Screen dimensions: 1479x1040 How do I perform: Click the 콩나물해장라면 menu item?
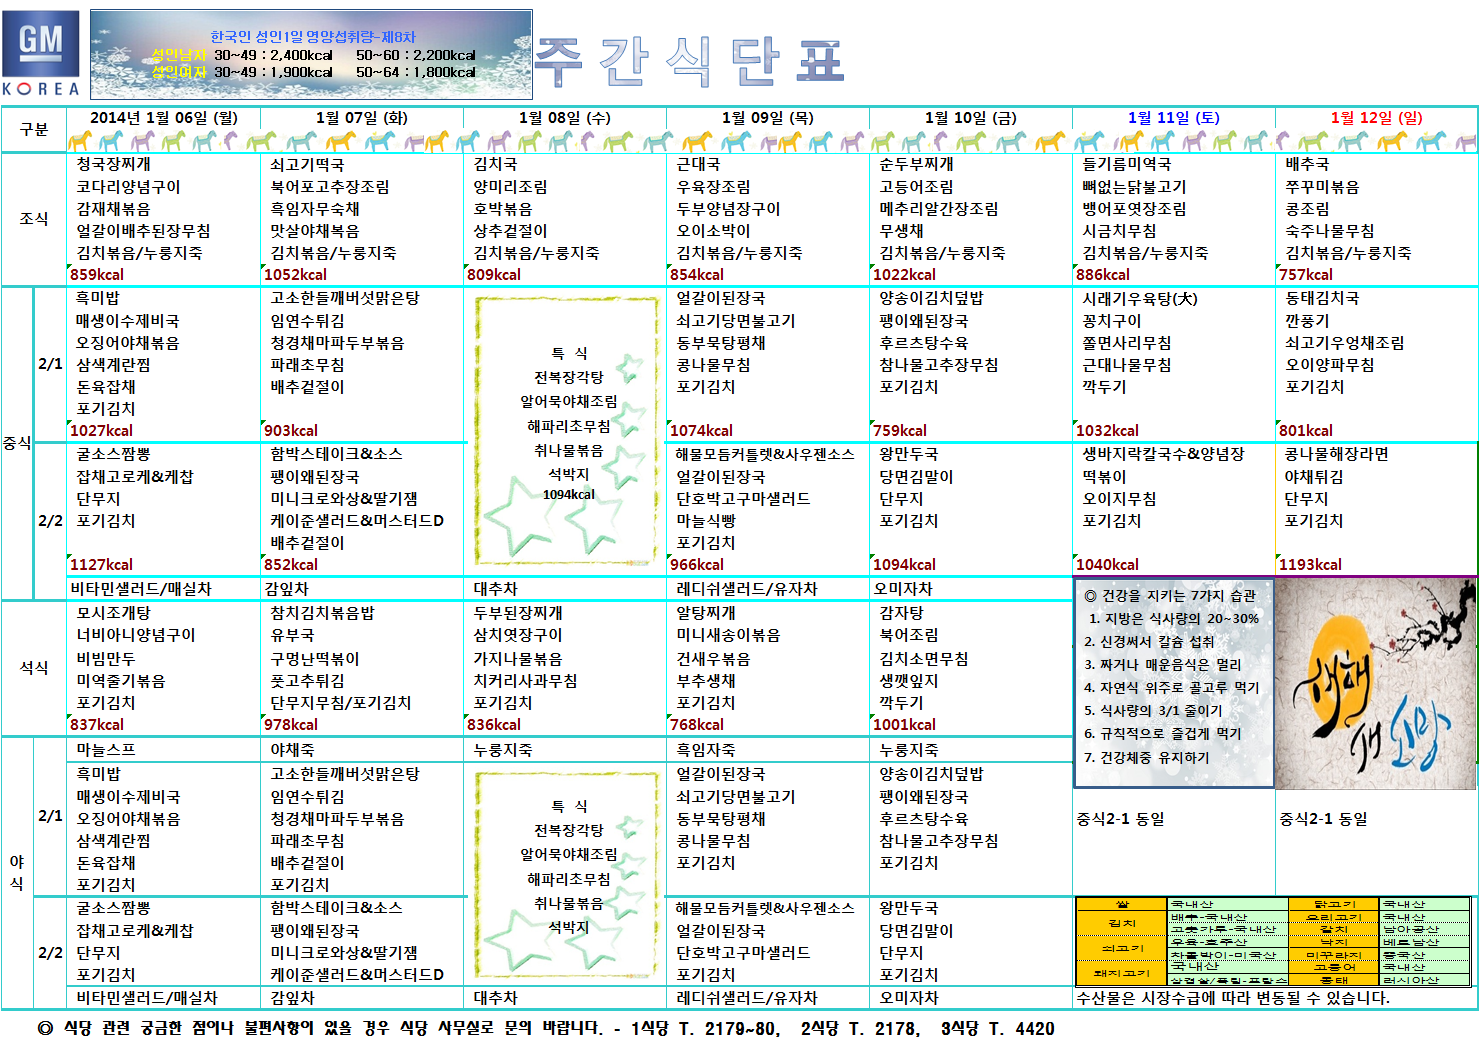[x=1337, y=454]
